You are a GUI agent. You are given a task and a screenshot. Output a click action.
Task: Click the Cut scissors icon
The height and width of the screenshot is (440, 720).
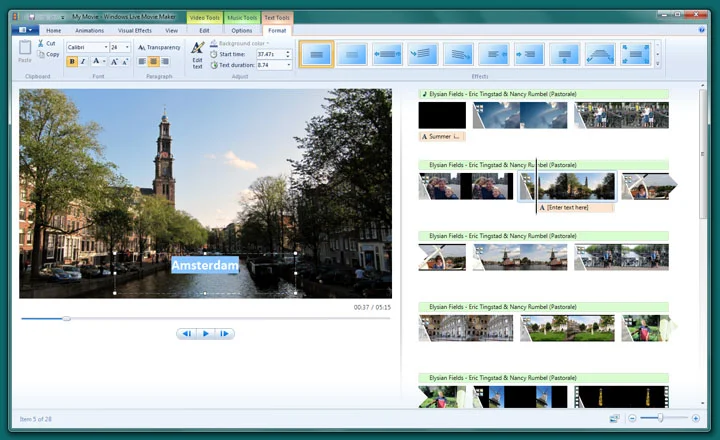pyautogui.click(x=41, y=43)
